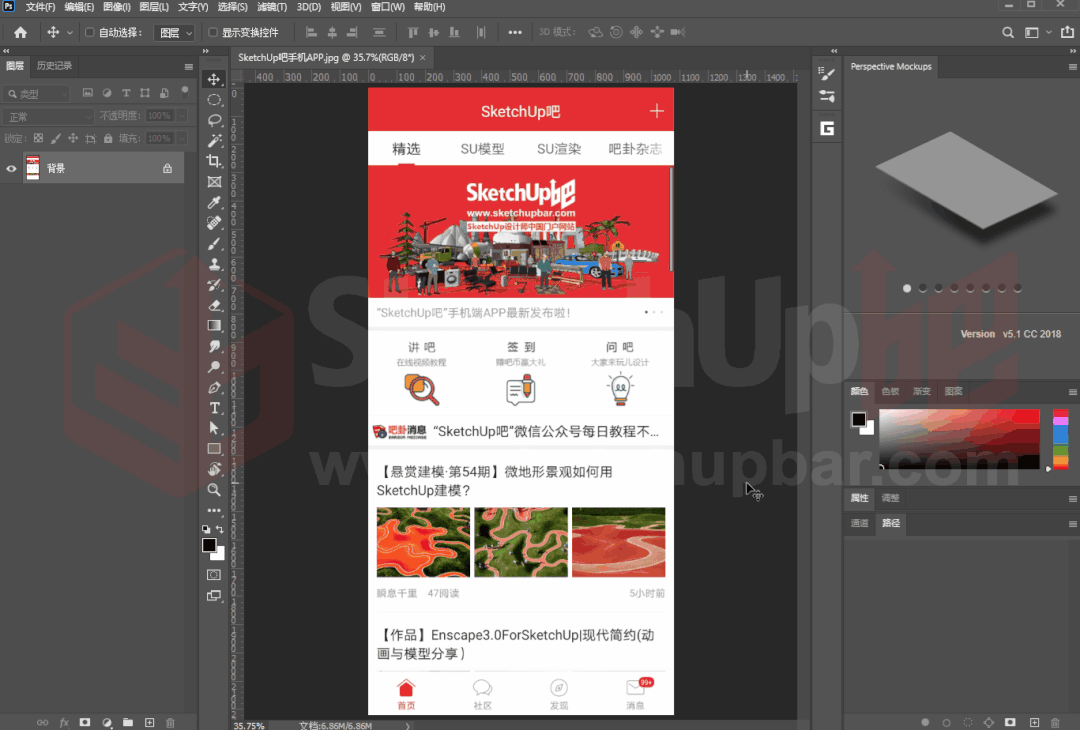
Task: Select the Horizontal Type tool
Action: pos(214,408)
